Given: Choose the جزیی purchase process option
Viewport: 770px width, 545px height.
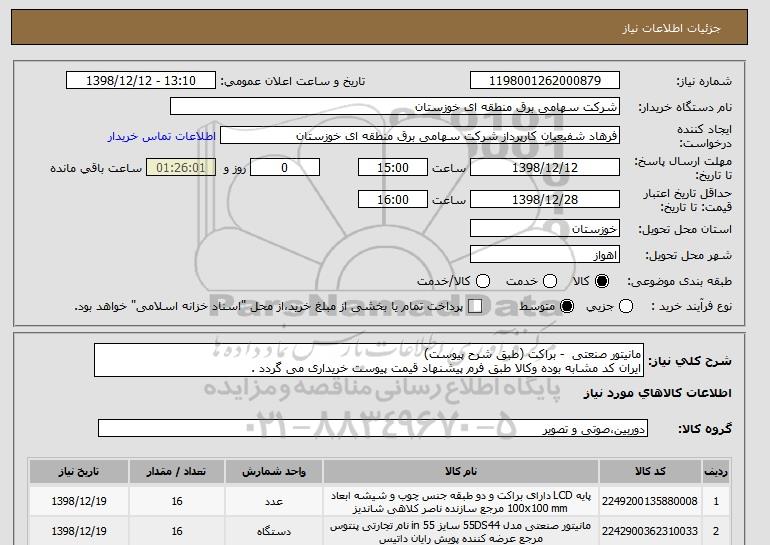Looking at the screenshot, I should pos(626,306).
